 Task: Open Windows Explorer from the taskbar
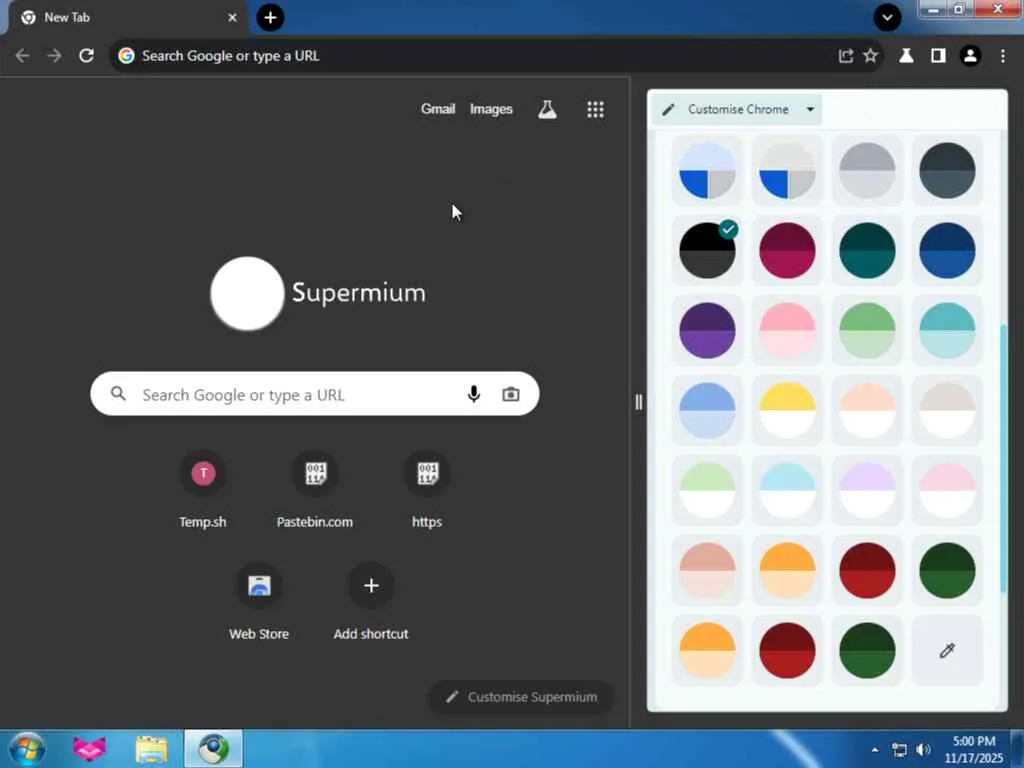pos(152,749)
